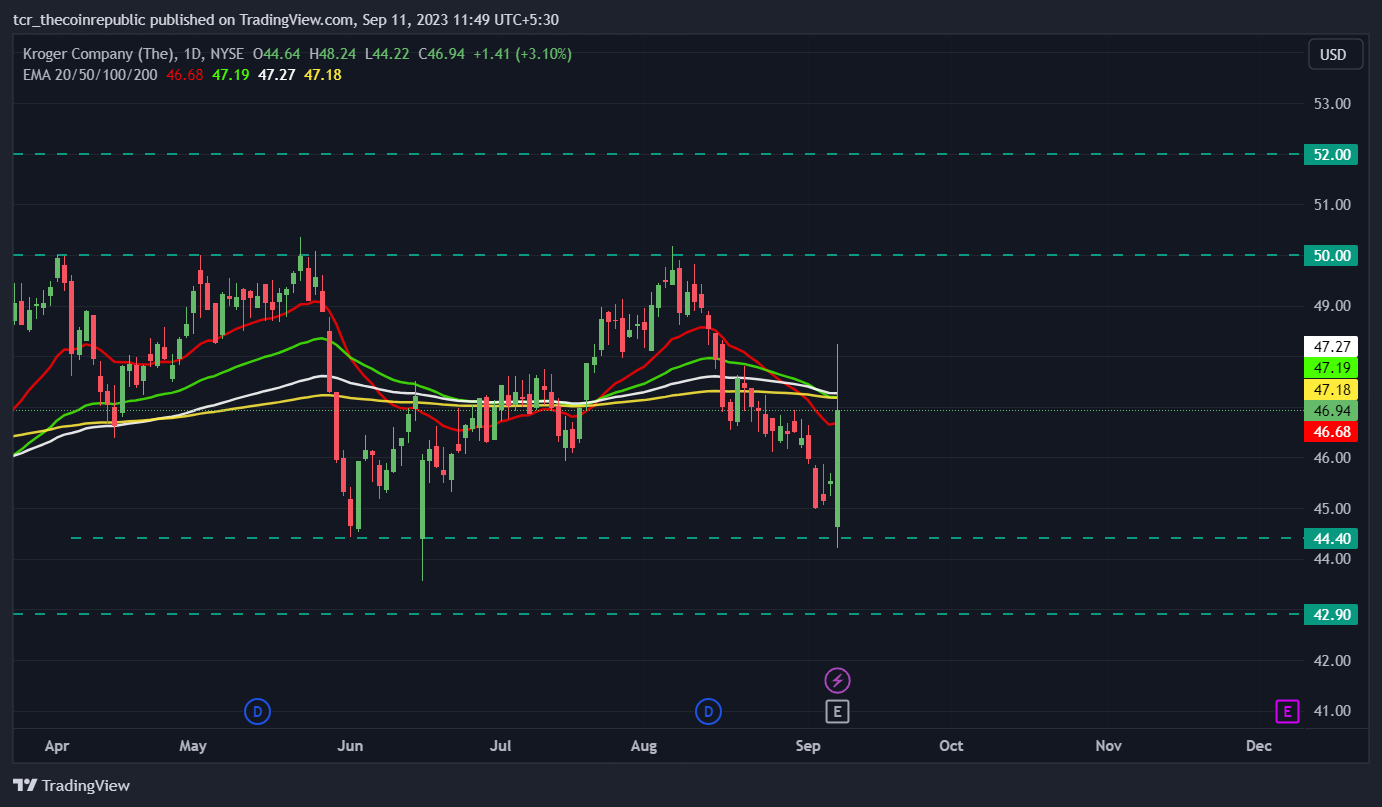Viewport: 1382px width, 807px height.
Task: Click the 51.00 price scale label
Action: 1331,205
